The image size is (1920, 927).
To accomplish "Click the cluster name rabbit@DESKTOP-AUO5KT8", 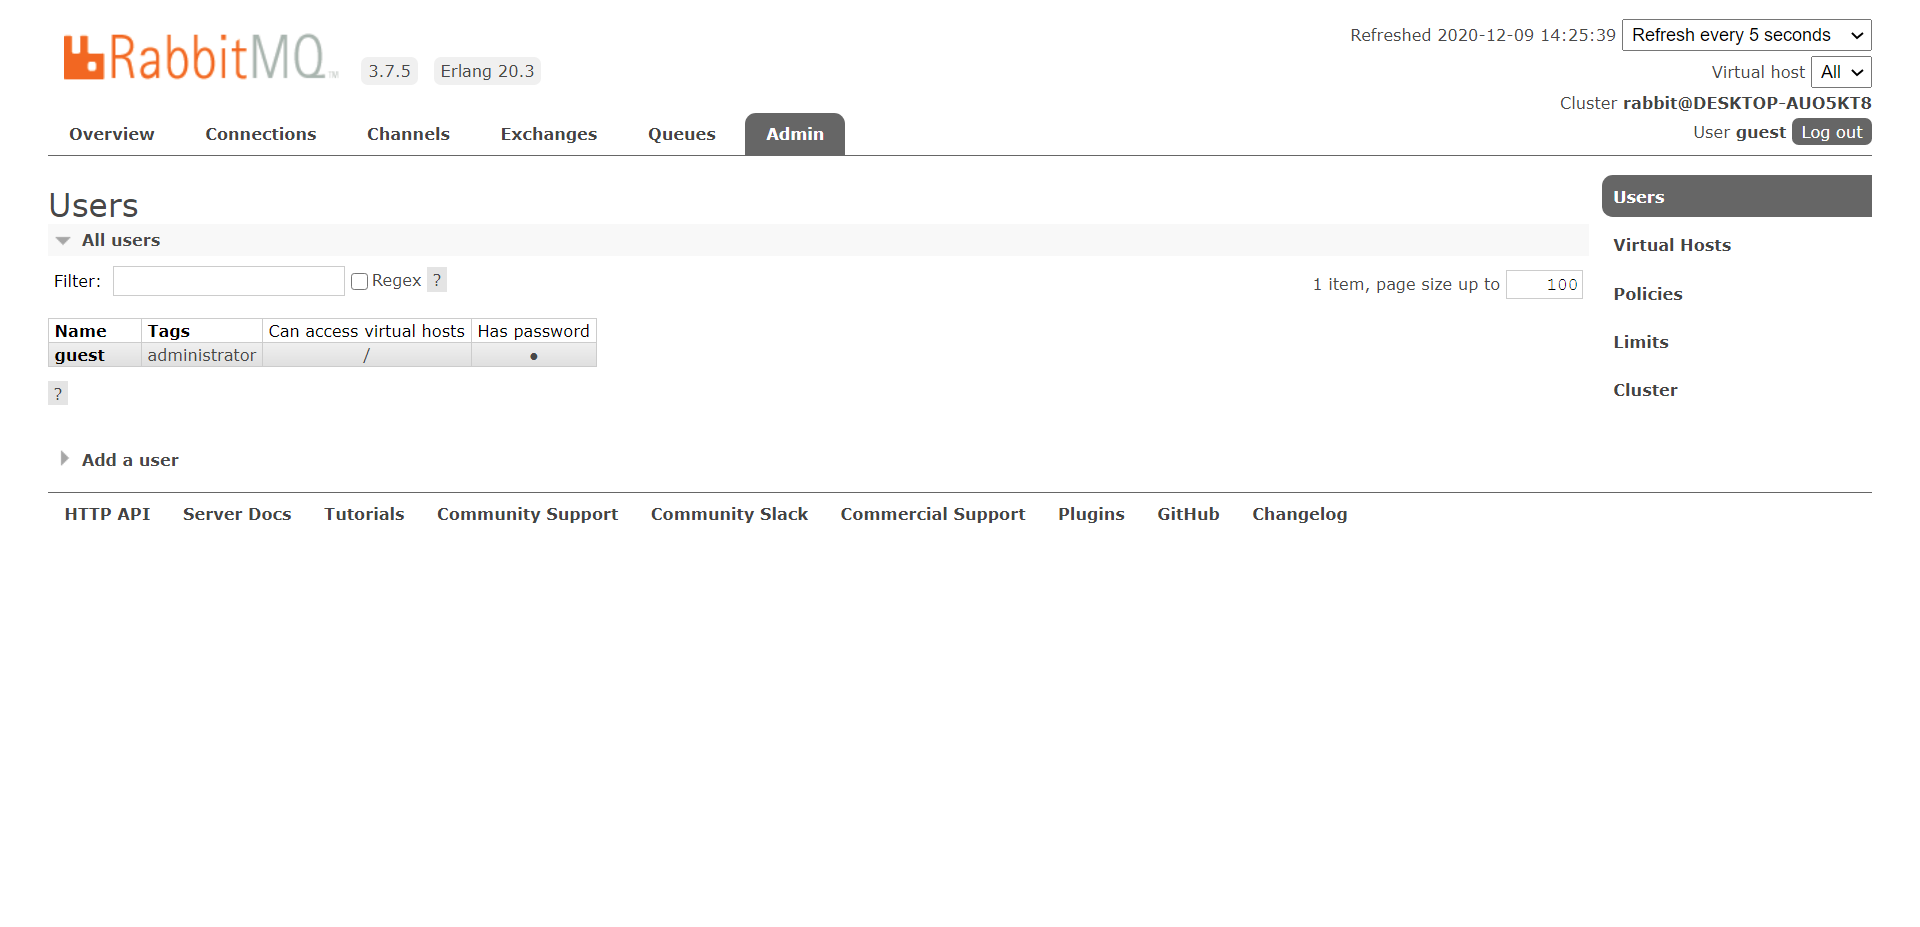I will point(1747,103).
